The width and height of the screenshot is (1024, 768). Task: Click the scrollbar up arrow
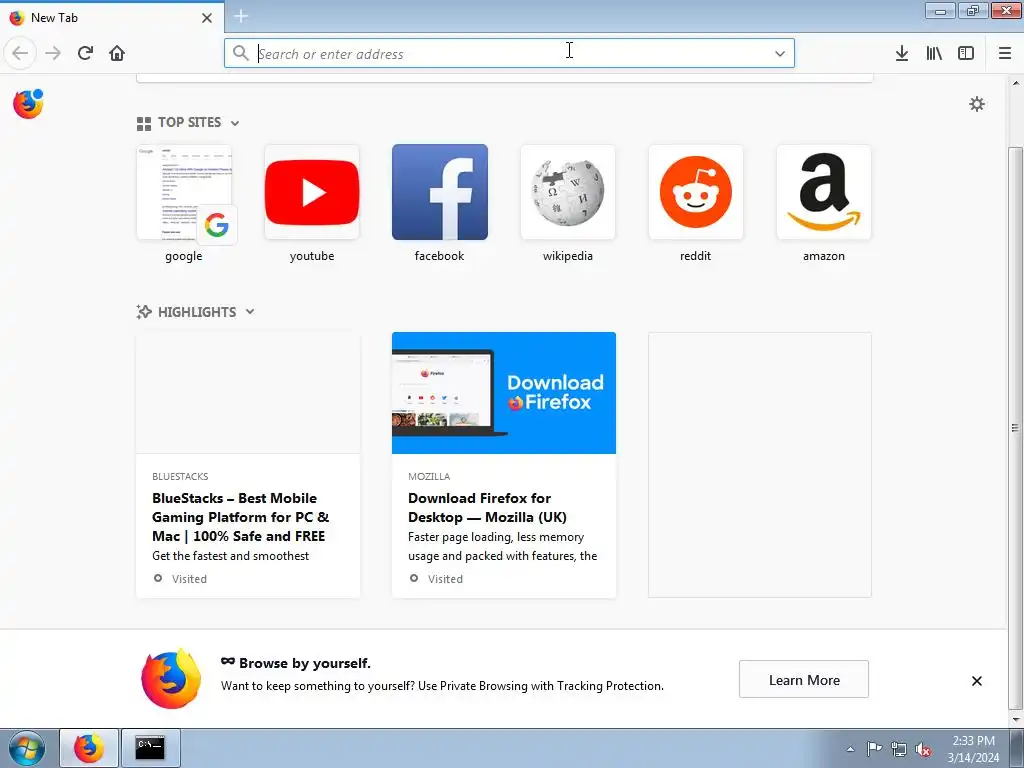[1016, 84]
